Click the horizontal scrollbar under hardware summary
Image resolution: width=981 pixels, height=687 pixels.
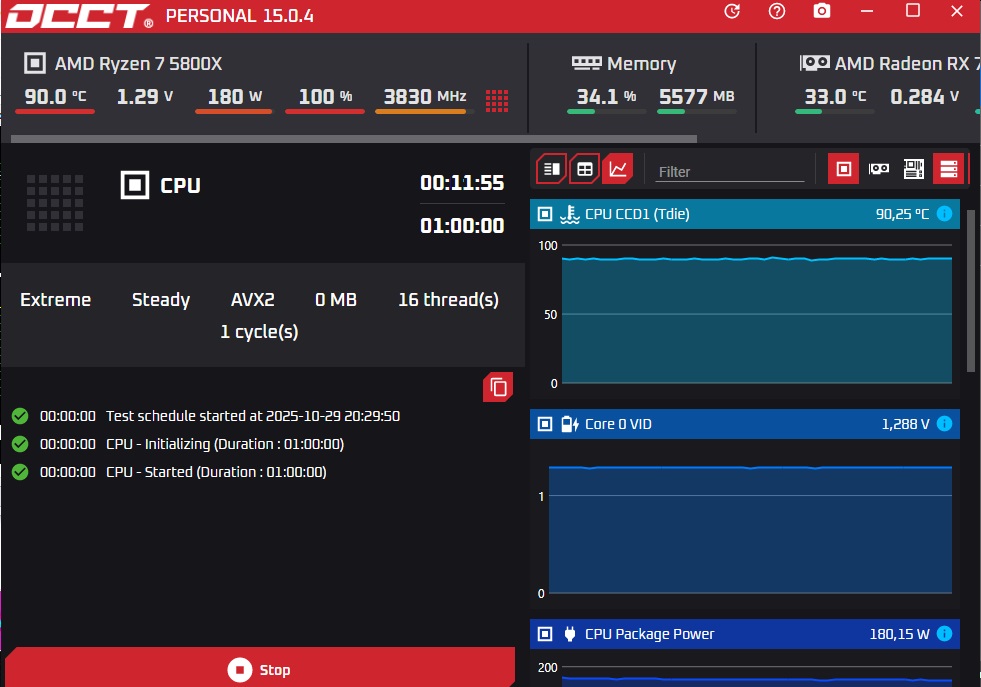(x=353, y=139)
